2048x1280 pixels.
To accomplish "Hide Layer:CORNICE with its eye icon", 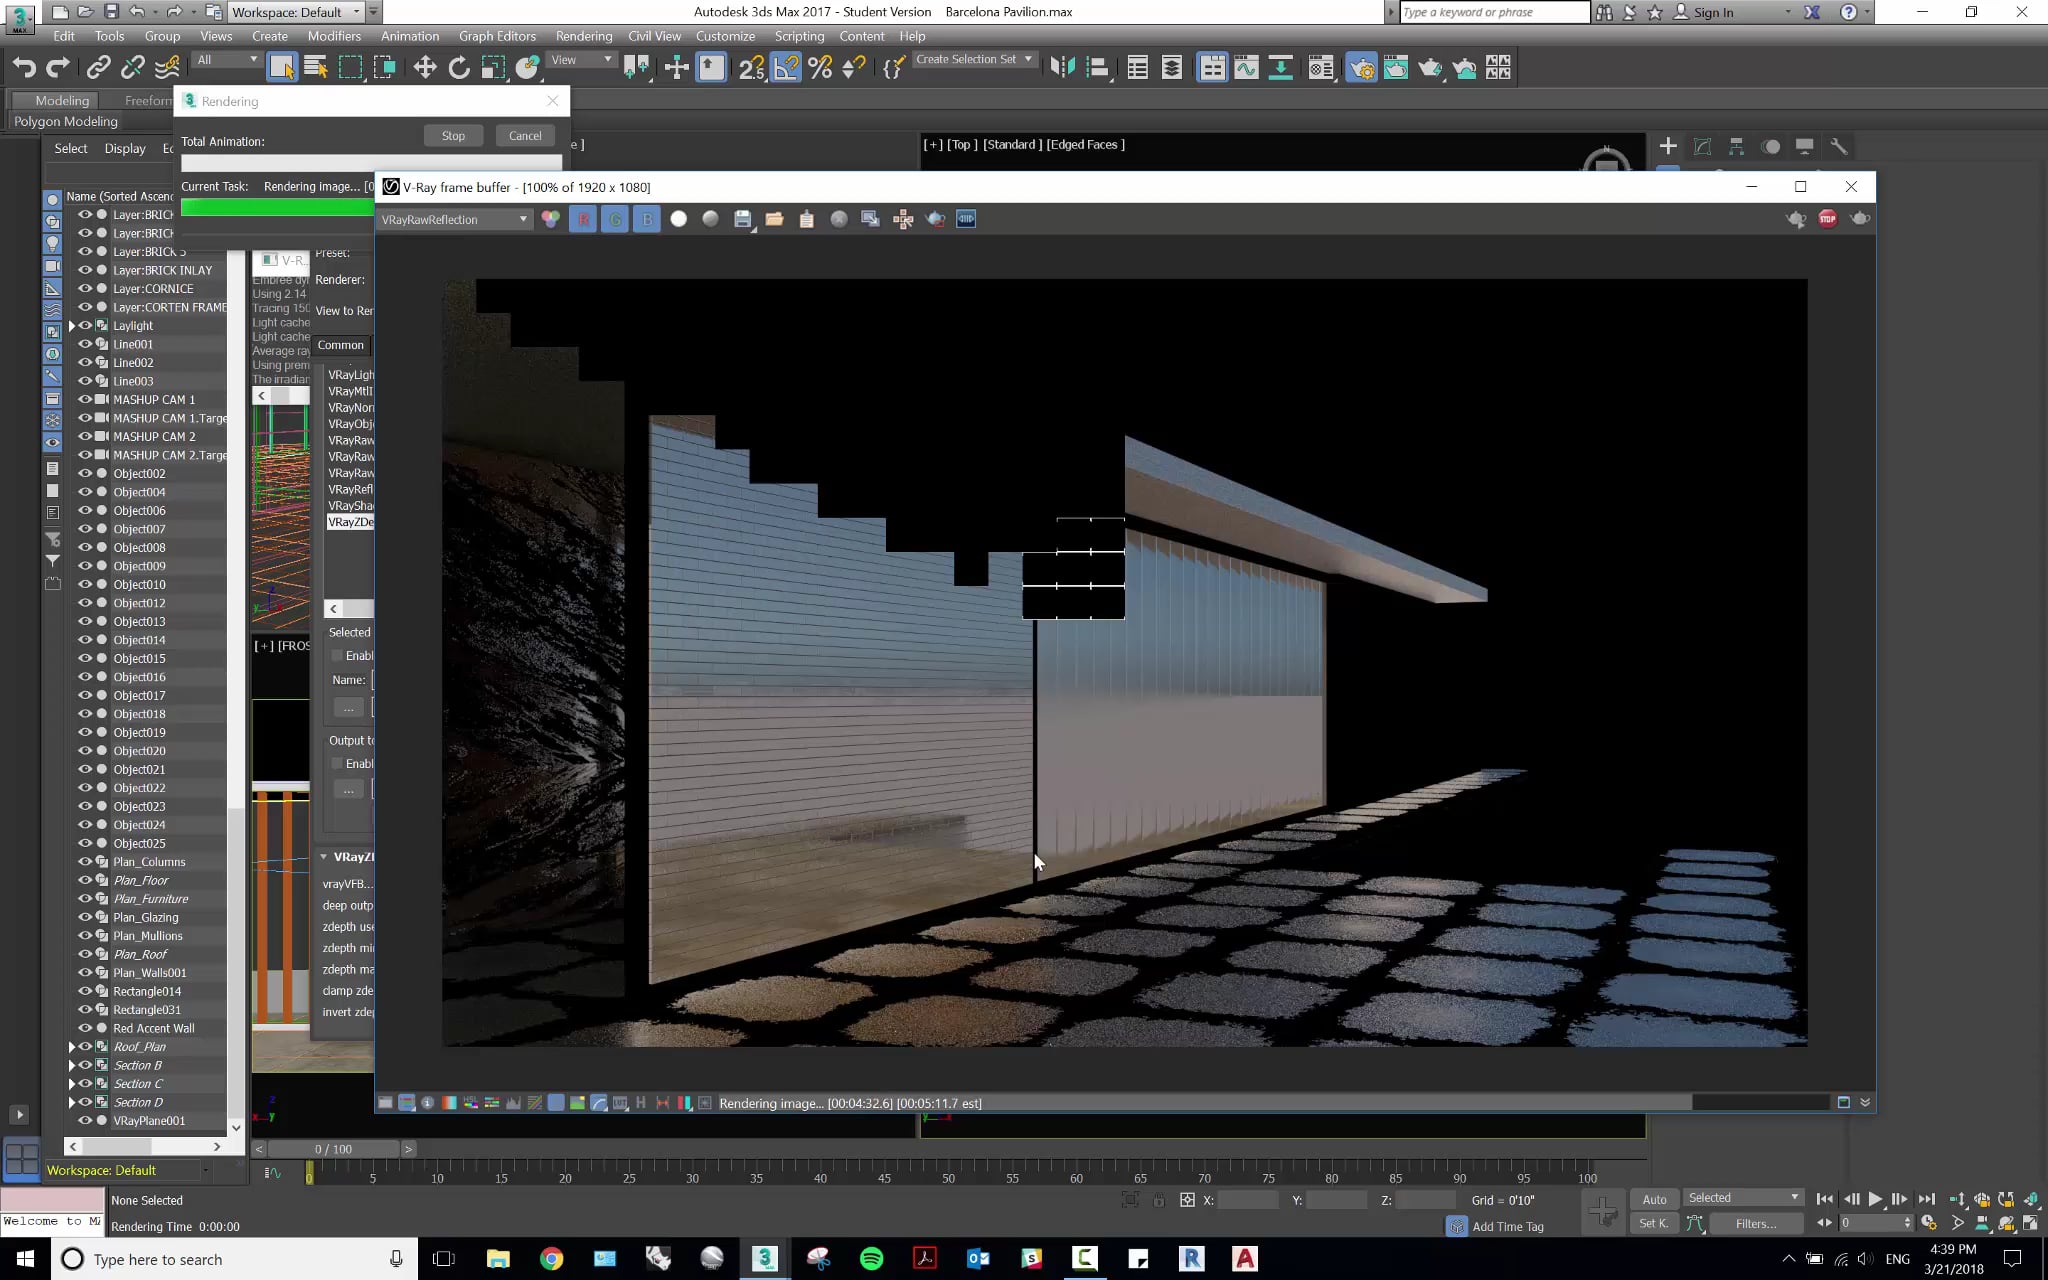I will click(x=85, y=288).
